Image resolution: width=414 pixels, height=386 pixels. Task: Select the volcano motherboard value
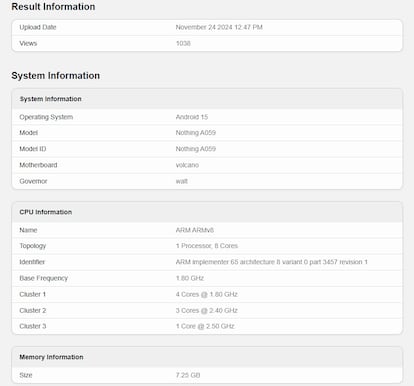[187, 165]
